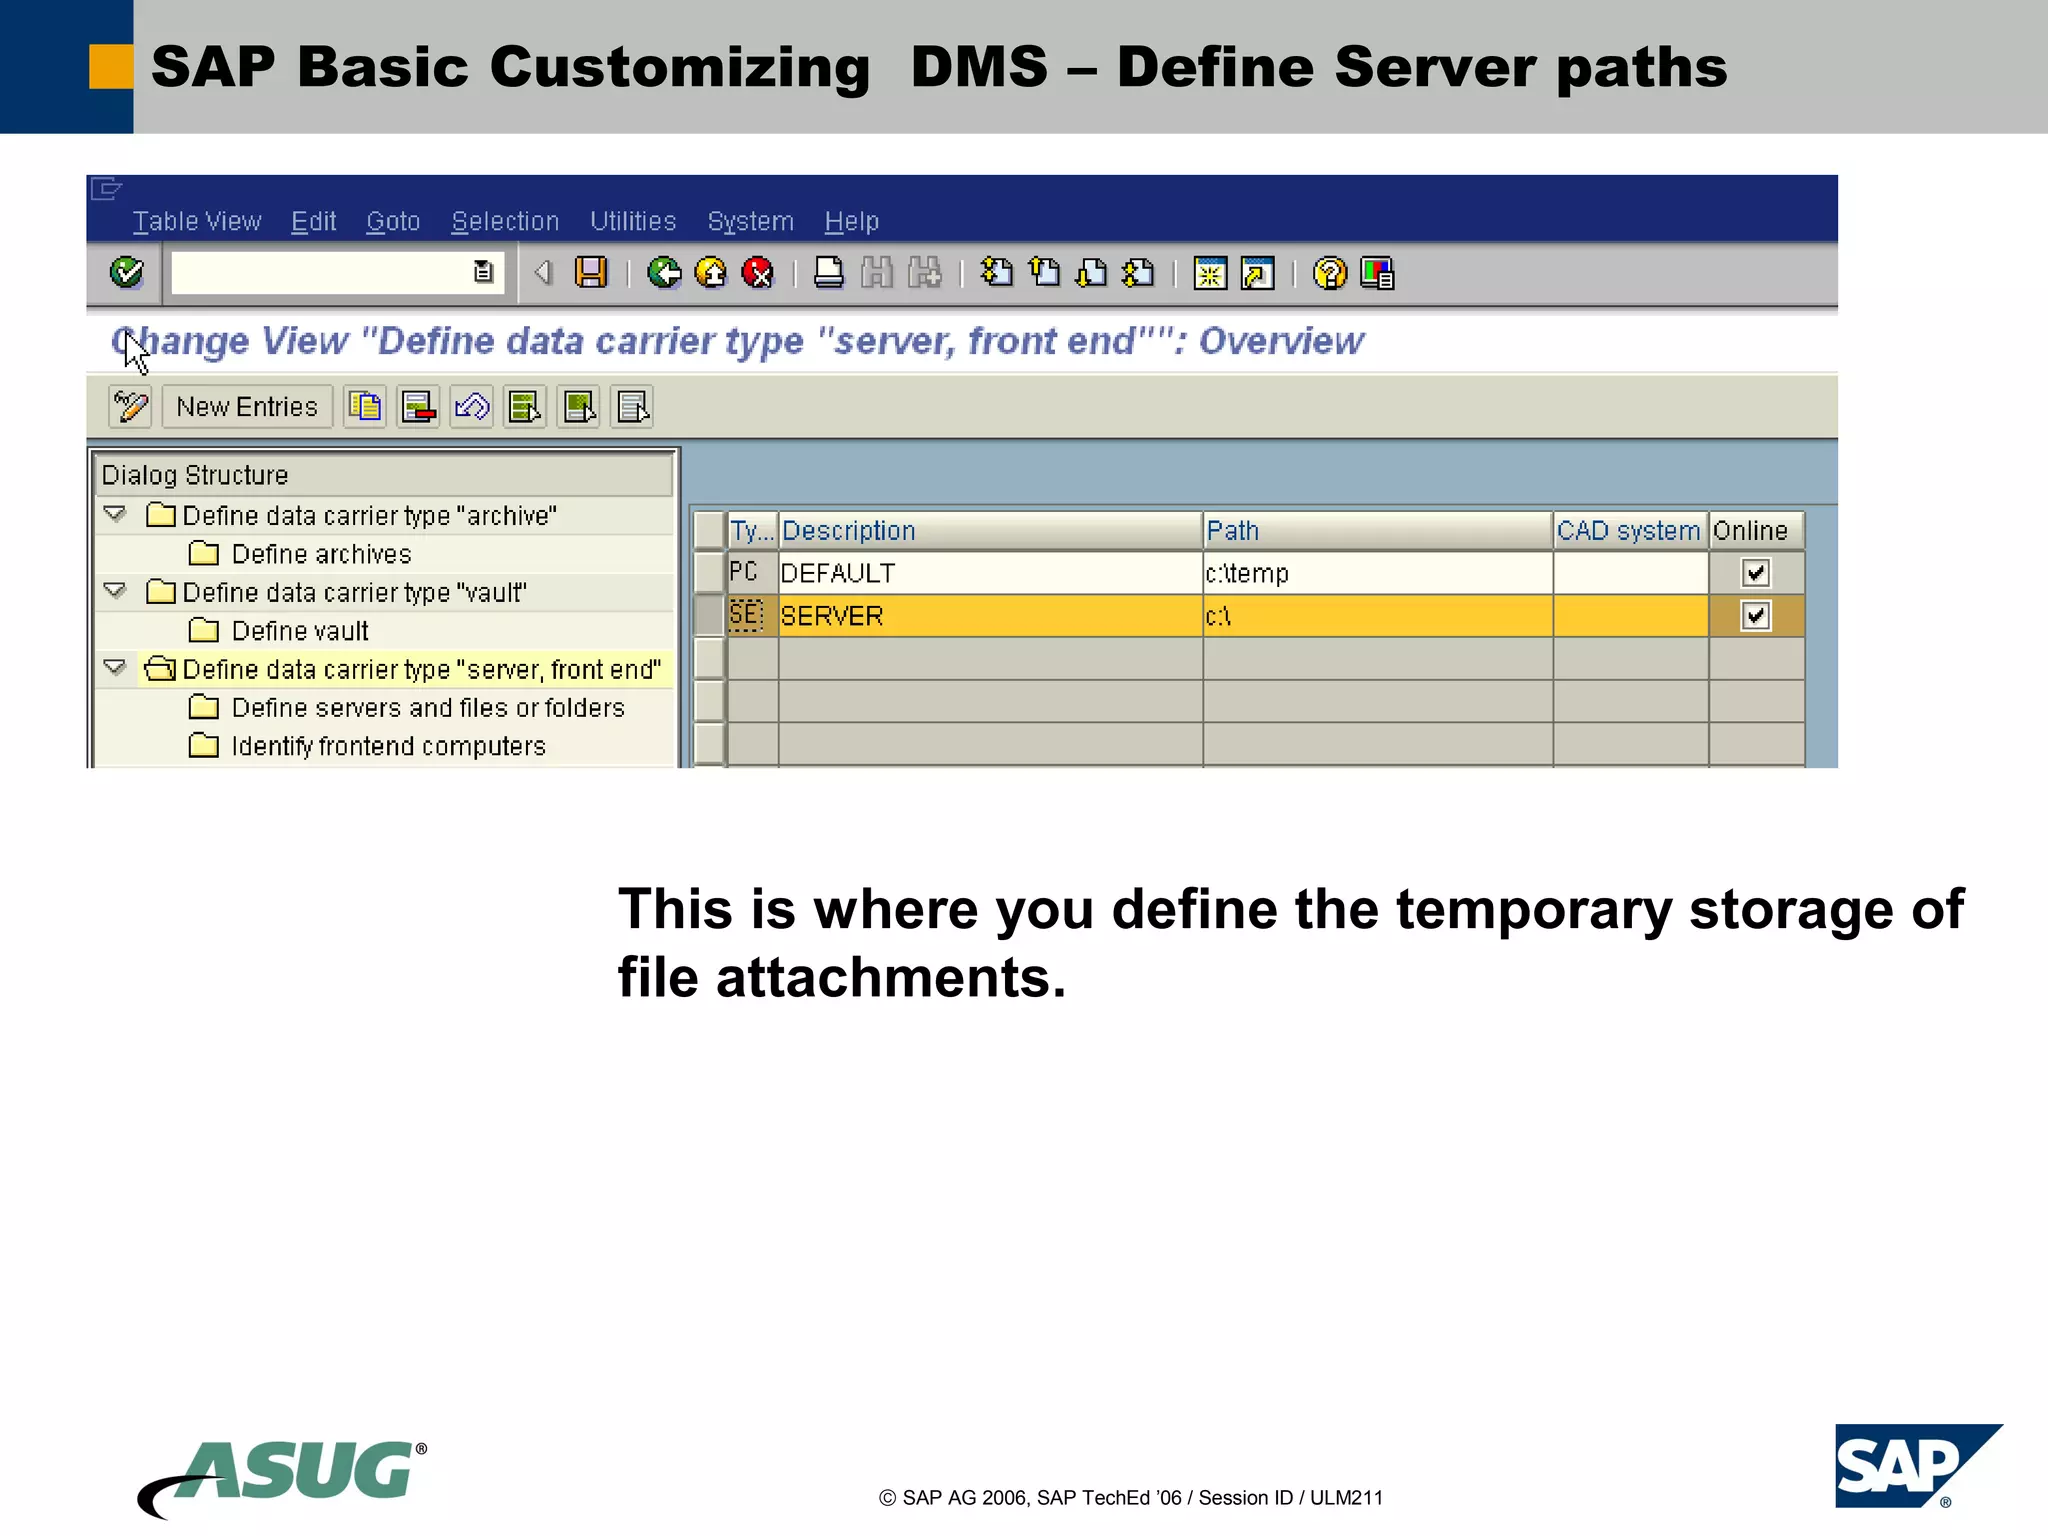Screen dimensions: 2048x1536
Task: Click the Display/Change pencil icon
Action: (x=130, y=407)
